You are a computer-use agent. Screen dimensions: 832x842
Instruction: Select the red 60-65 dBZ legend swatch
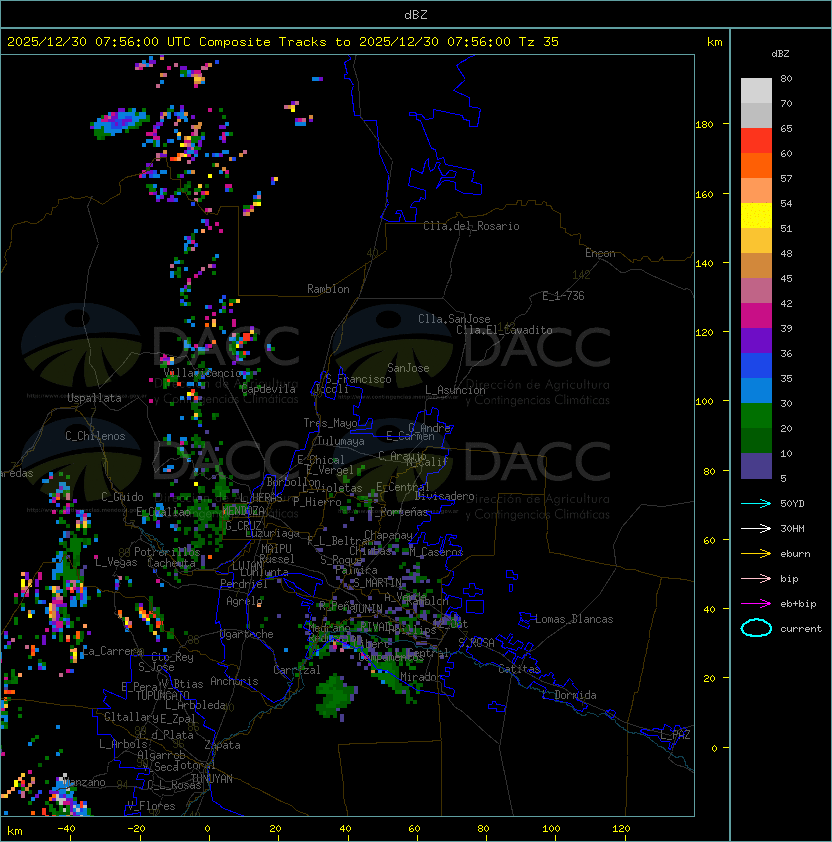756,141
